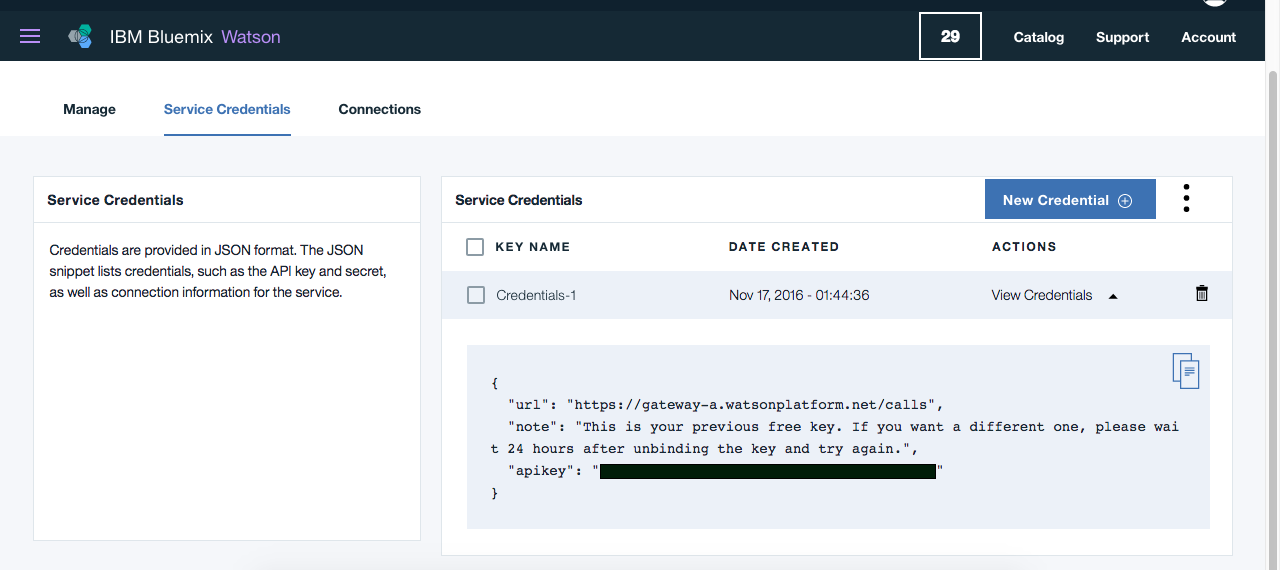The height and width of the screenshot is (570, 1280).
Task: Open the vertical three-dot options menu
Action: pyautogui.click(x=1186, y=198)
